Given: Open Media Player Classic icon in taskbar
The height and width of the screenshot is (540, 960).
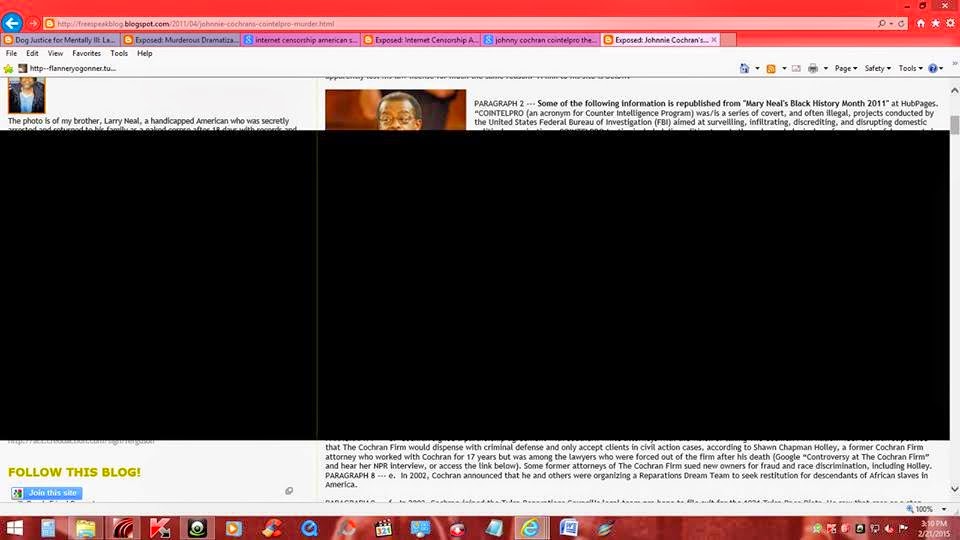Looking at the screenshot, I should point(383,528).
